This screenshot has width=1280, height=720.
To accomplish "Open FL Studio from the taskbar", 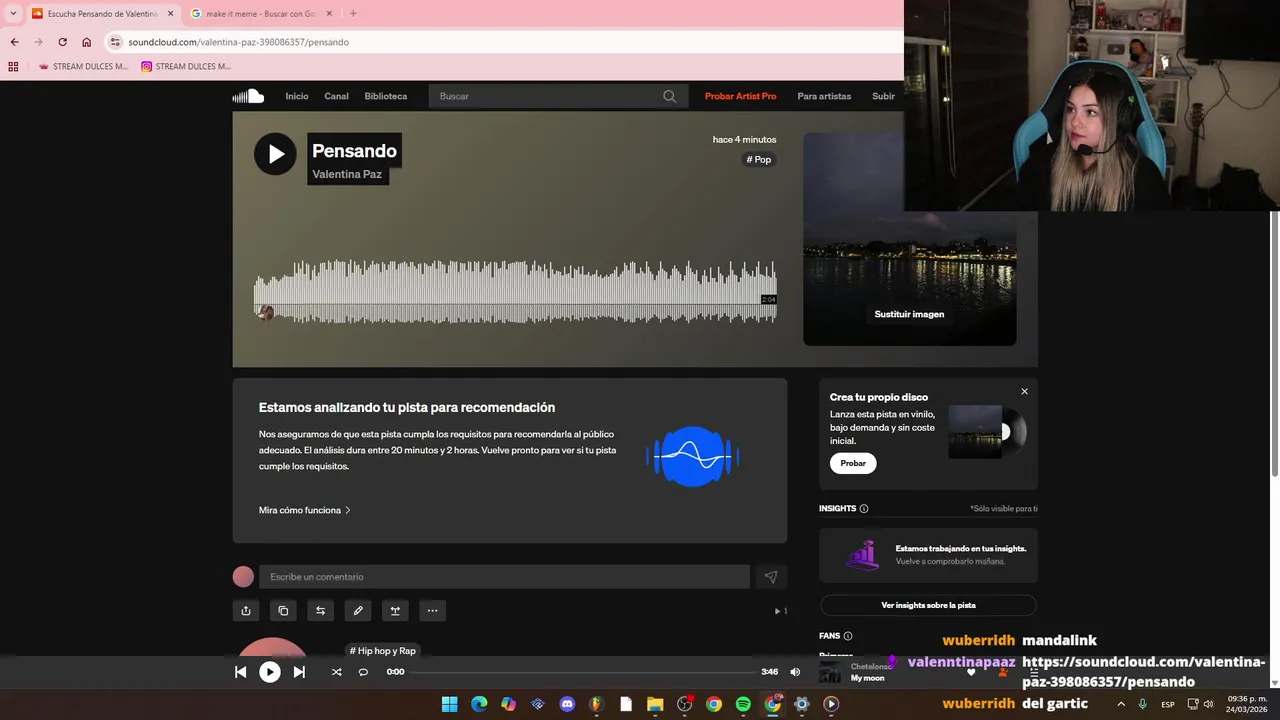I will point(596,704).
